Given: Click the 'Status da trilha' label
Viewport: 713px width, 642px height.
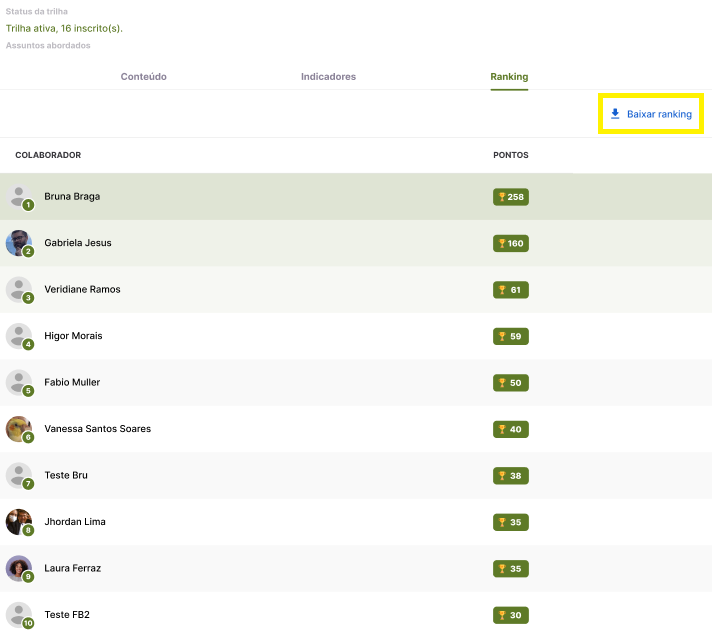Looking at the screenshot, I should tap(36, 11).
